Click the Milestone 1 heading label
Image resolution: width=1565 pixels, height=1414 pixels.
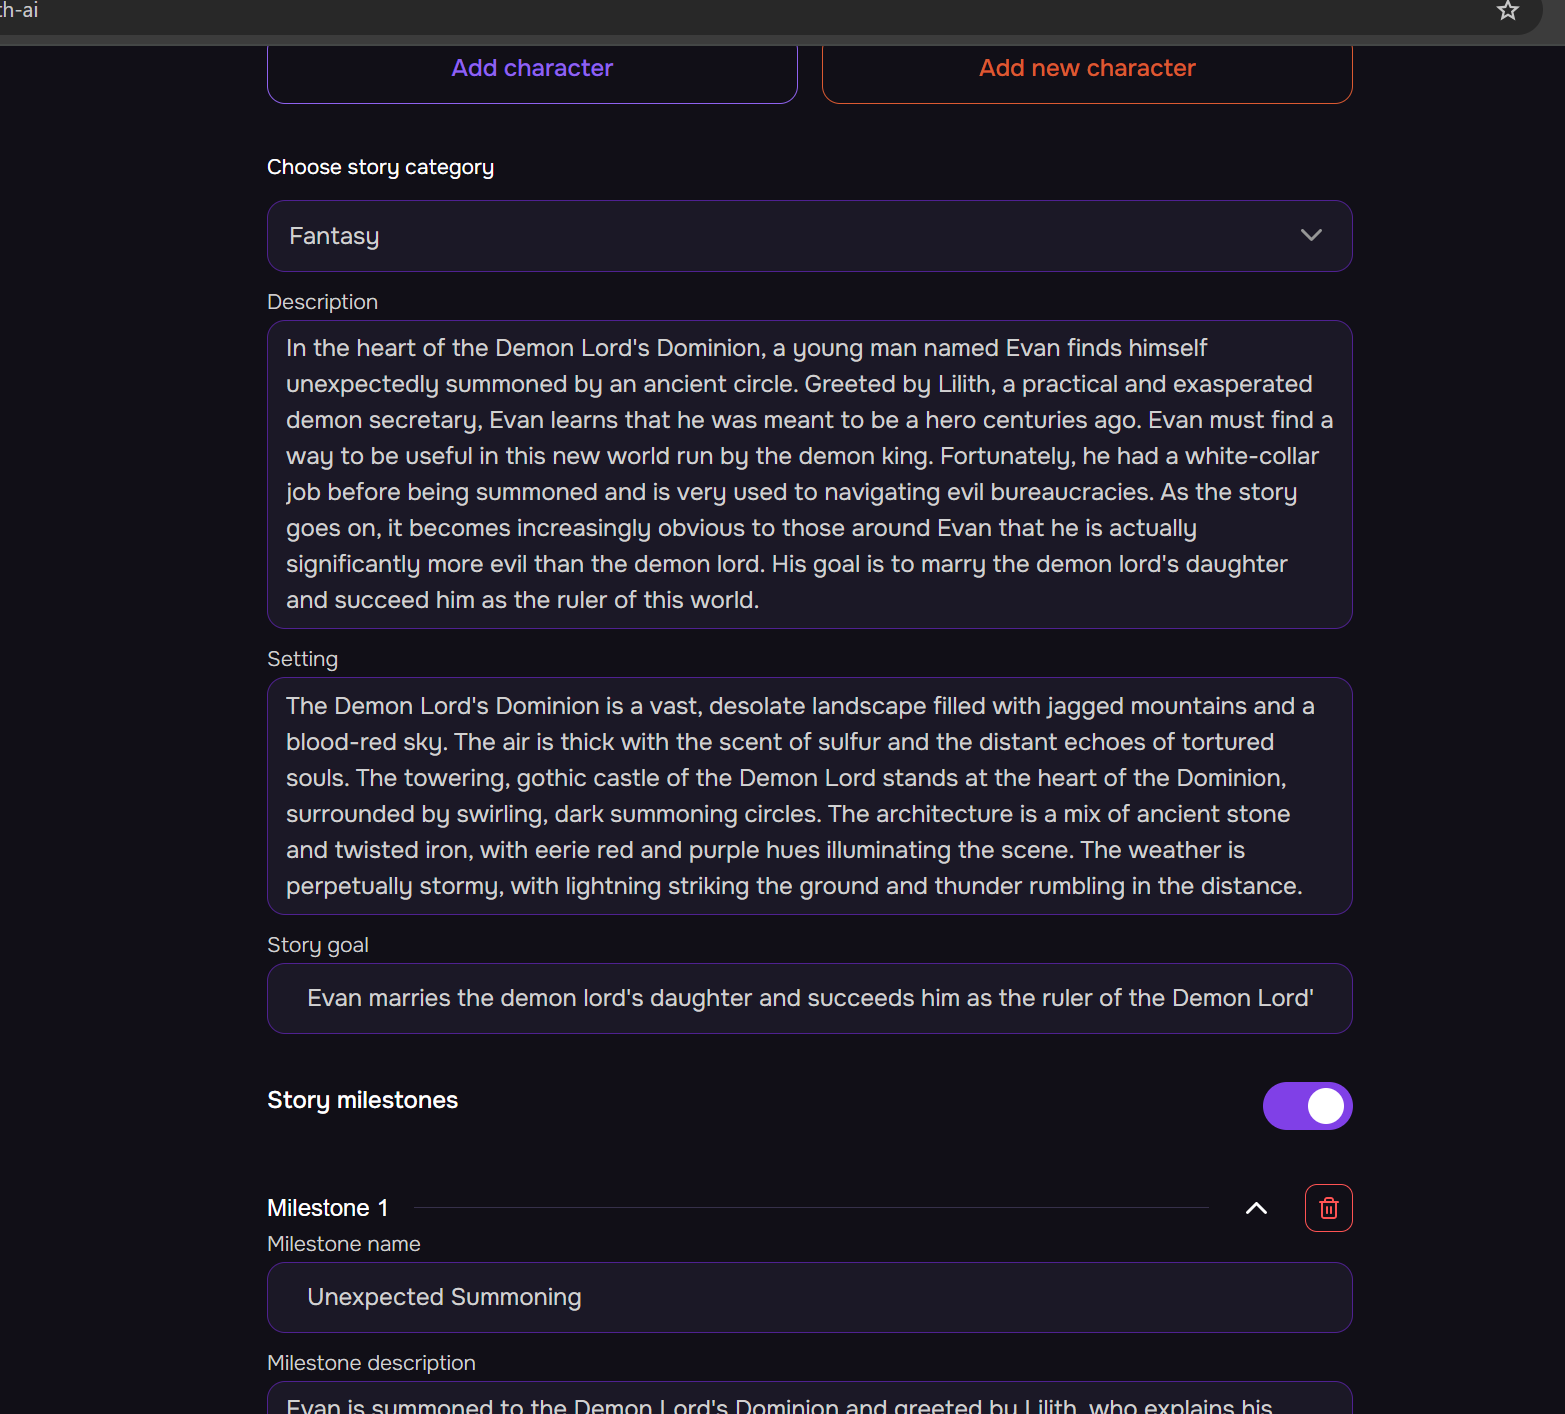pos(327,1208)
